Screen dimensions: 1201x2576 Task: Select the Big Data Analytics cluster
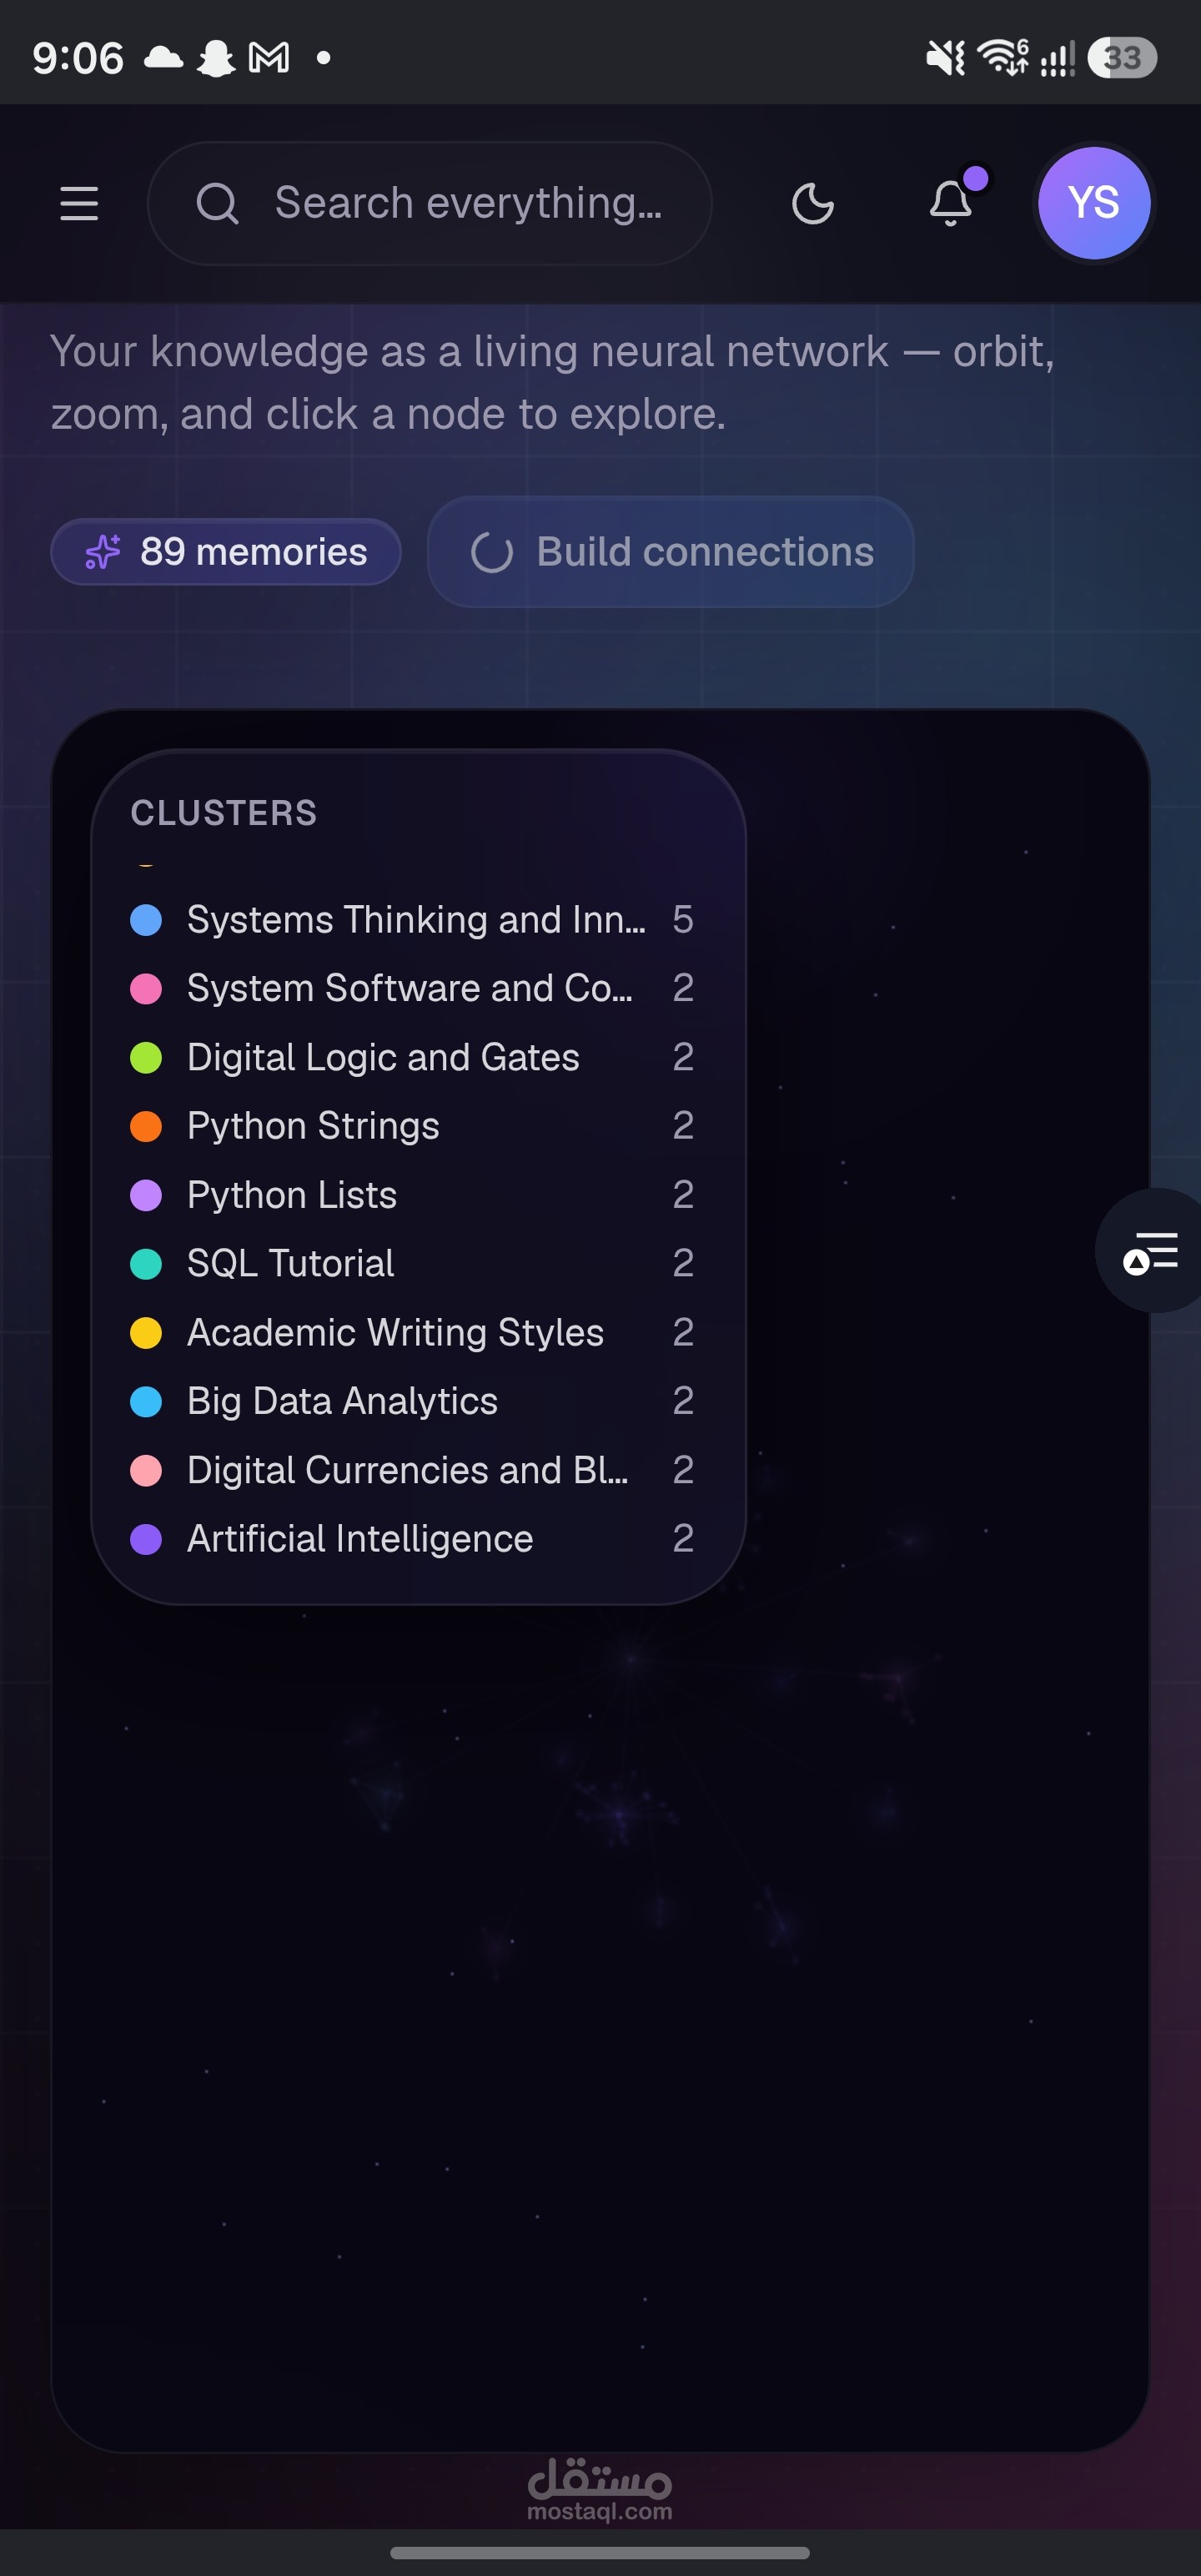click(413, 1402)
